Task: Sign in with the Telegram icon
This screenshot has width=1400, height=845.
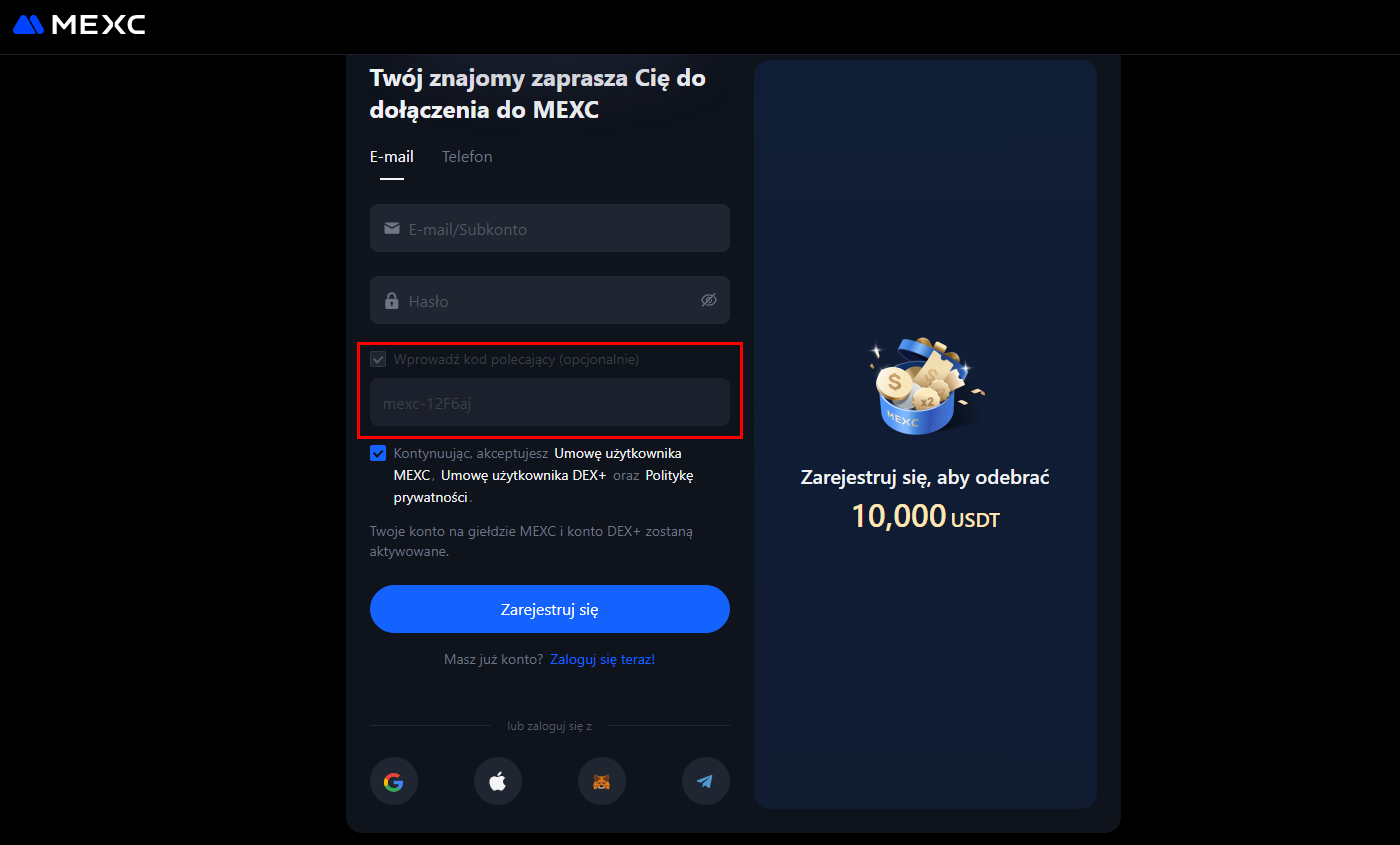Action: (706, 781)
